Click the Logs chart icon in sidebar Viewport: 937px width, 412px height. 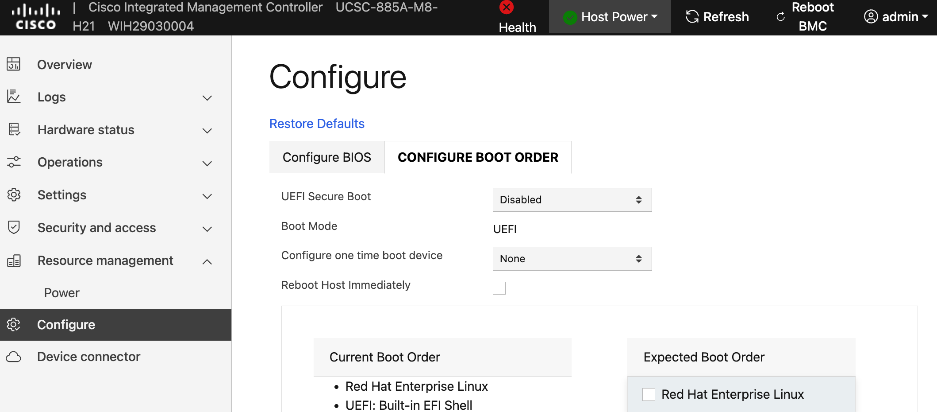pyautogui.click(x=14, y=97)
